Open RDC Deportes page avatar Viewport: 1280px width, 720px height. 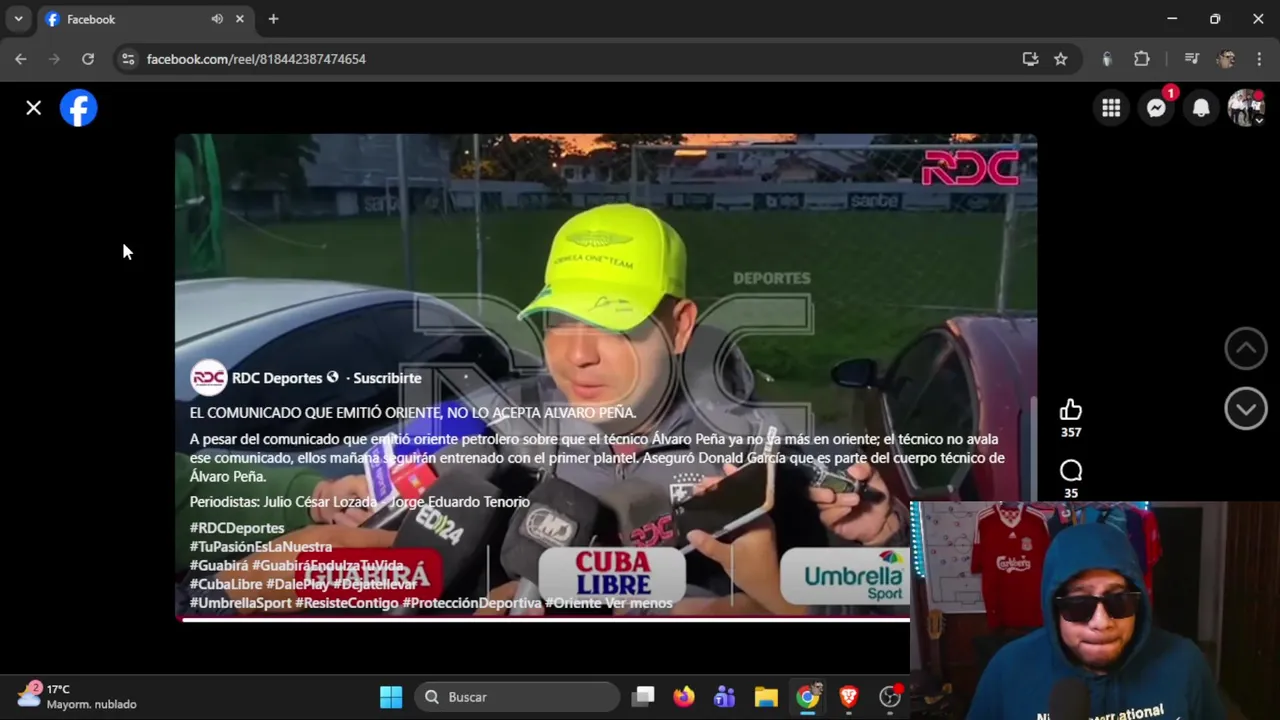(208, 378)
